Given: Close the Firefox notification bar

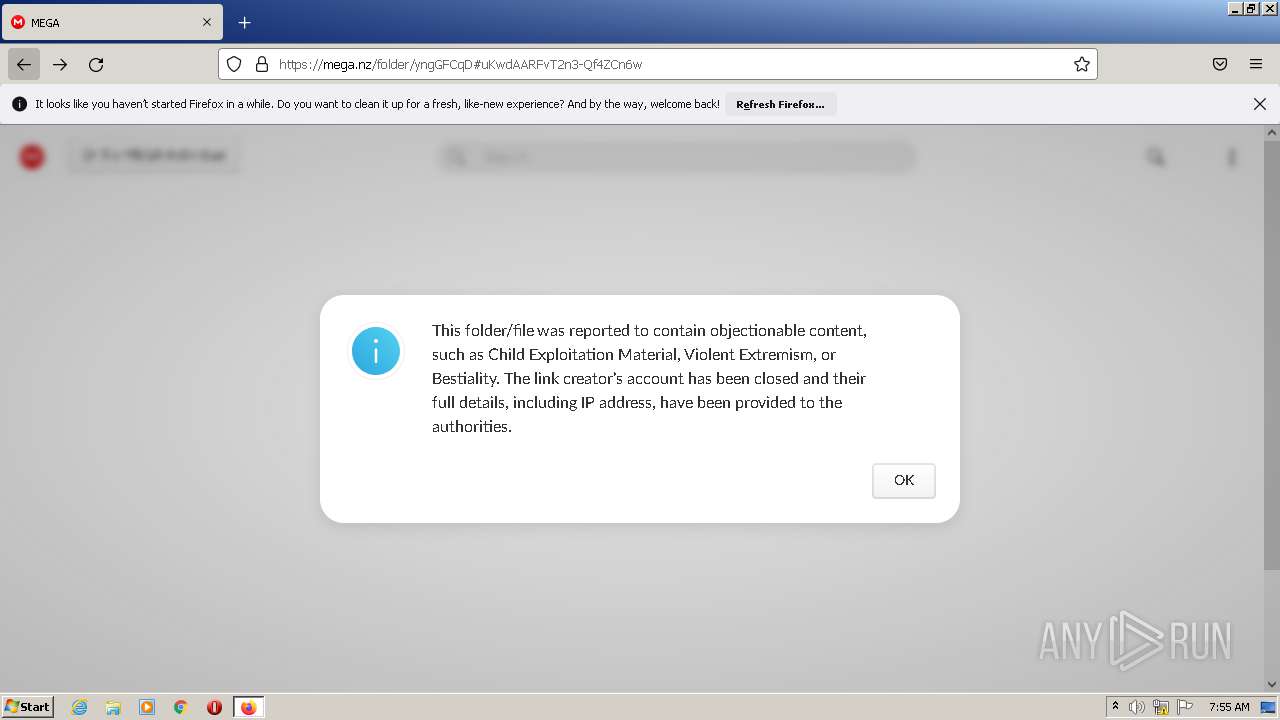Looking at the screenshot, I should pyautogui.click(x=1260, y=104).
